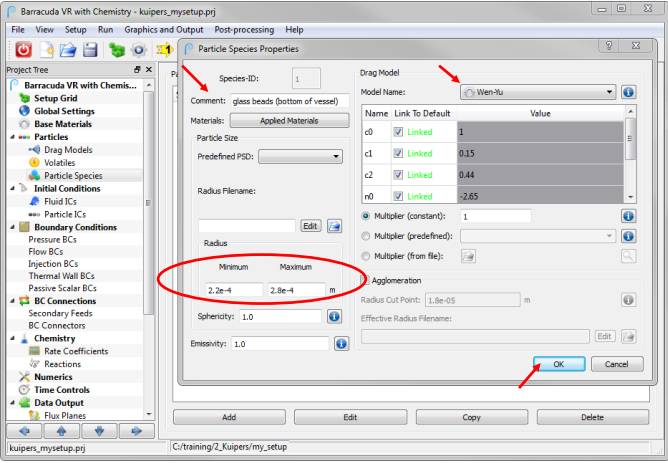
Task: Open the Post-processing menu
Action: (246, 30)
